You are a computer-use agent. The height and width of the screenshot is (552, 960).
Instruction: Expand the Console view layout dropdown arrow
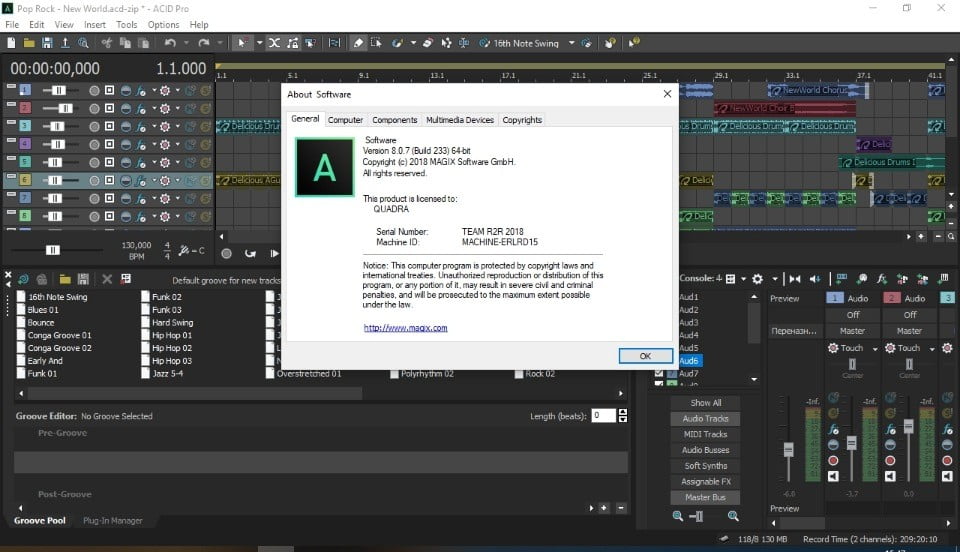coord(744,279)
